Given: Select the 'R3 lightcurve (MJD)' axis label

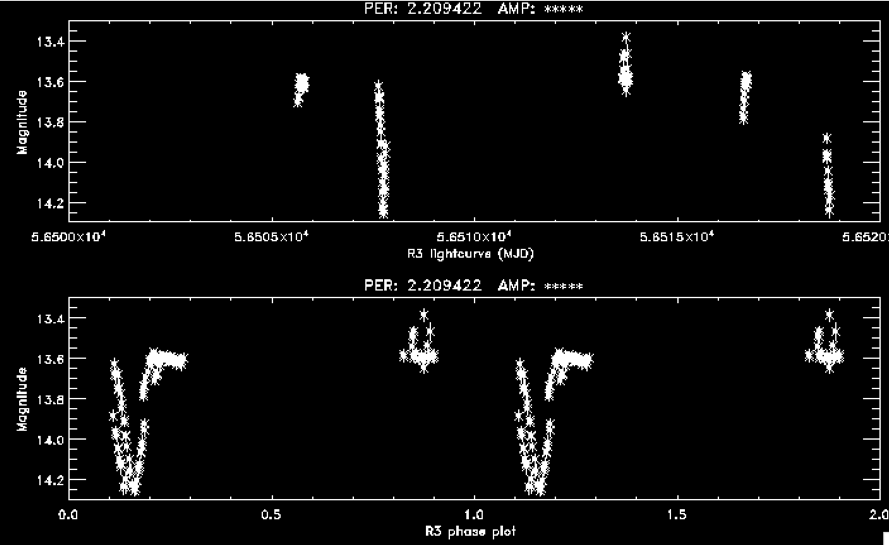Looking at the screenshot, I should pyautogui.click(x=473, y=253).
